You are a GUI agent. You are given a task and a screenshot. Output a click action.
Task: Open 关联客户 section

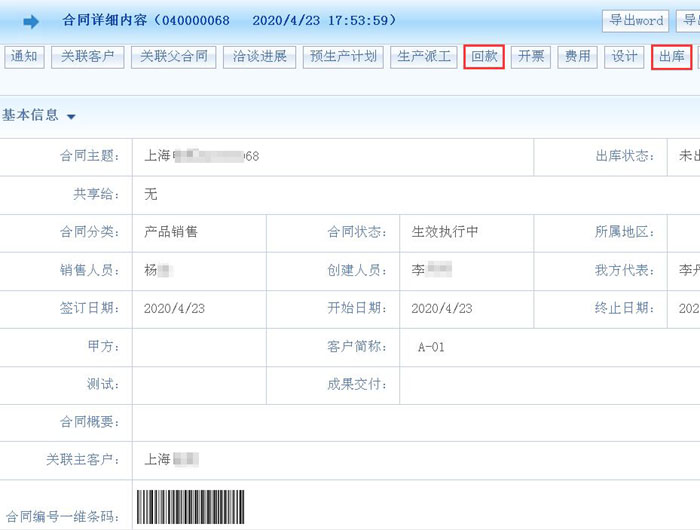tap(87, 57)
